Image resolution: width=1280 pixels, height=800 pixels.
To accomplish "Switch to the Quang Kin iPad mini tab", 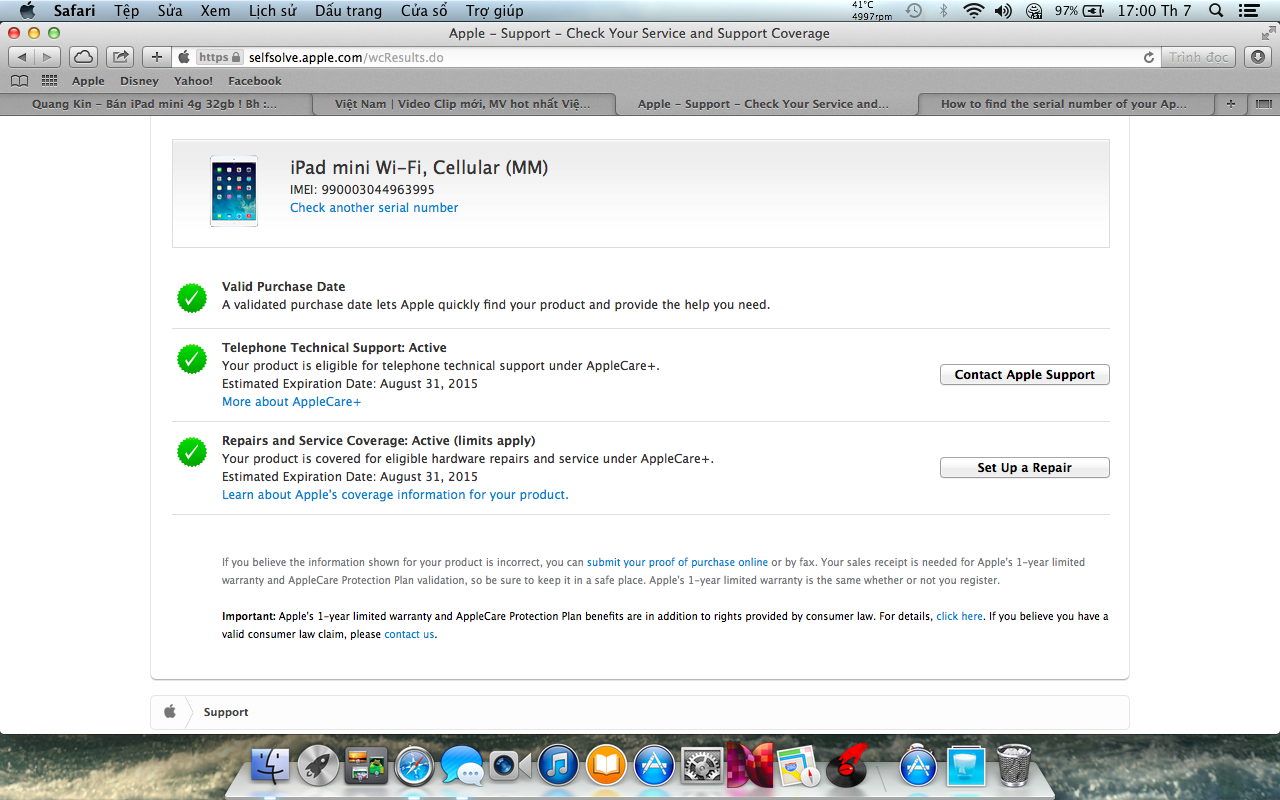I will pos(155,104).
